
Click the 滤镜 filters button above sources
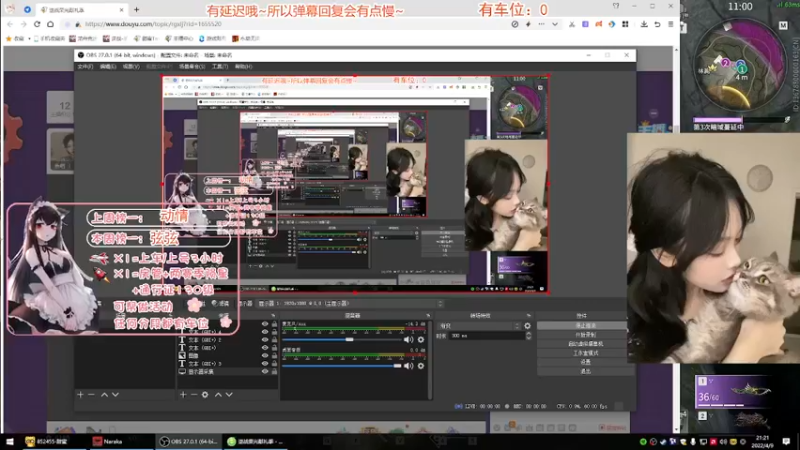point(221,304)
